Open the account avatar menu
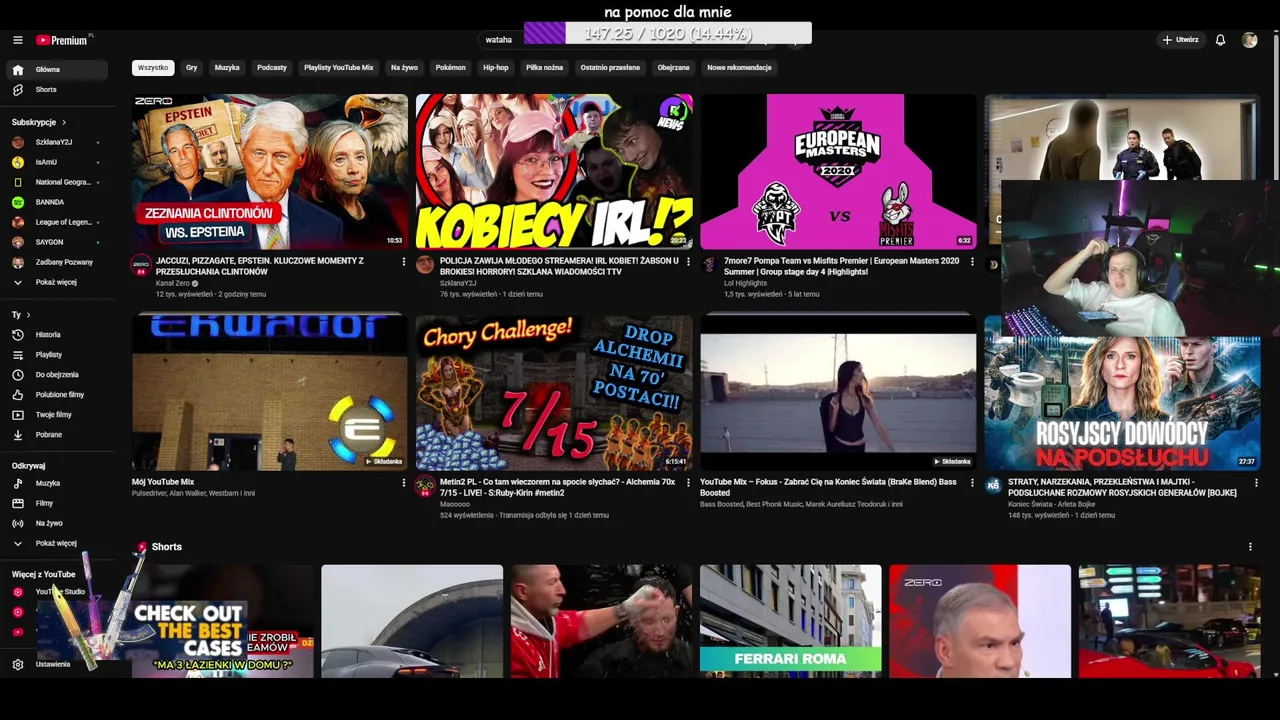The image size is (1280, 720). pos(1249,40)
